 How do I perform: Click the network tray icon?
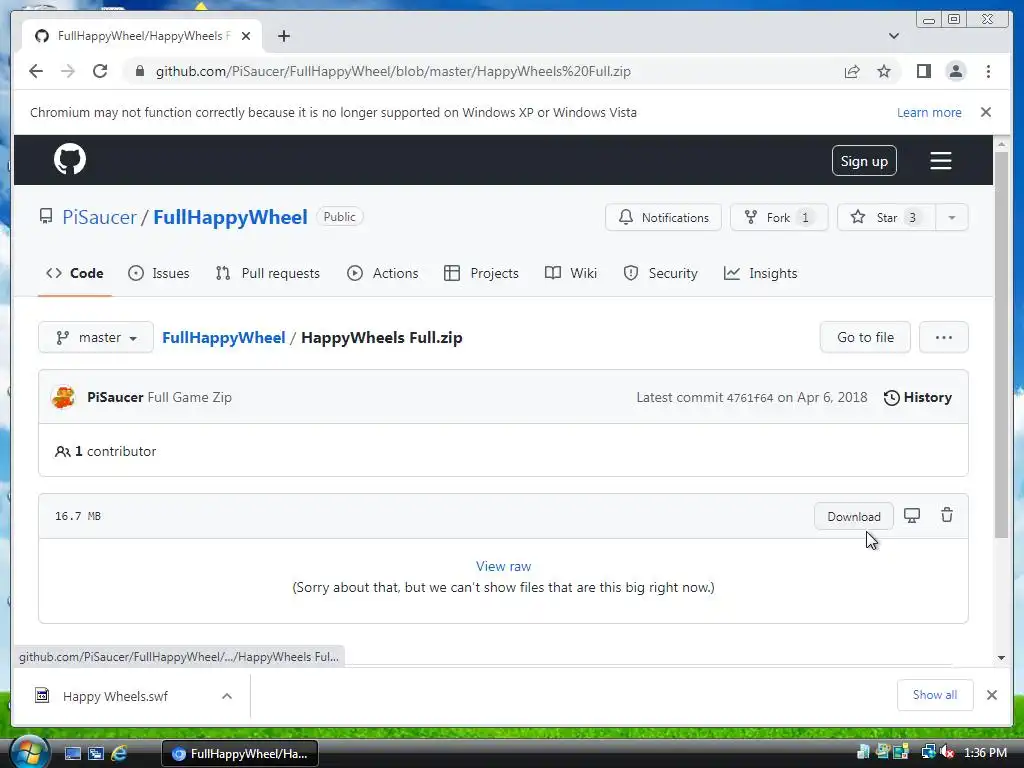(x=927, y=752)
